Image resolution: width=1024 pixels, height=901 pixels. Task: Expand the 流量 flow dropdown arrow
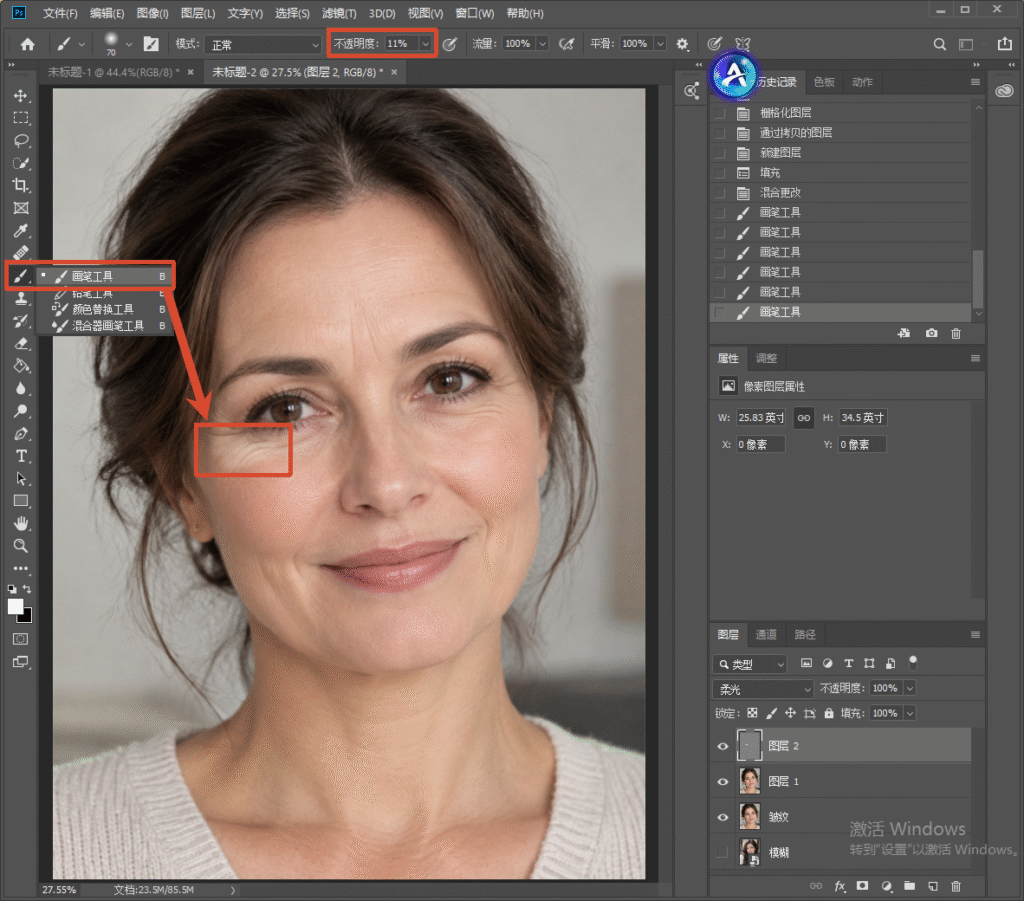tap(542, 44)
